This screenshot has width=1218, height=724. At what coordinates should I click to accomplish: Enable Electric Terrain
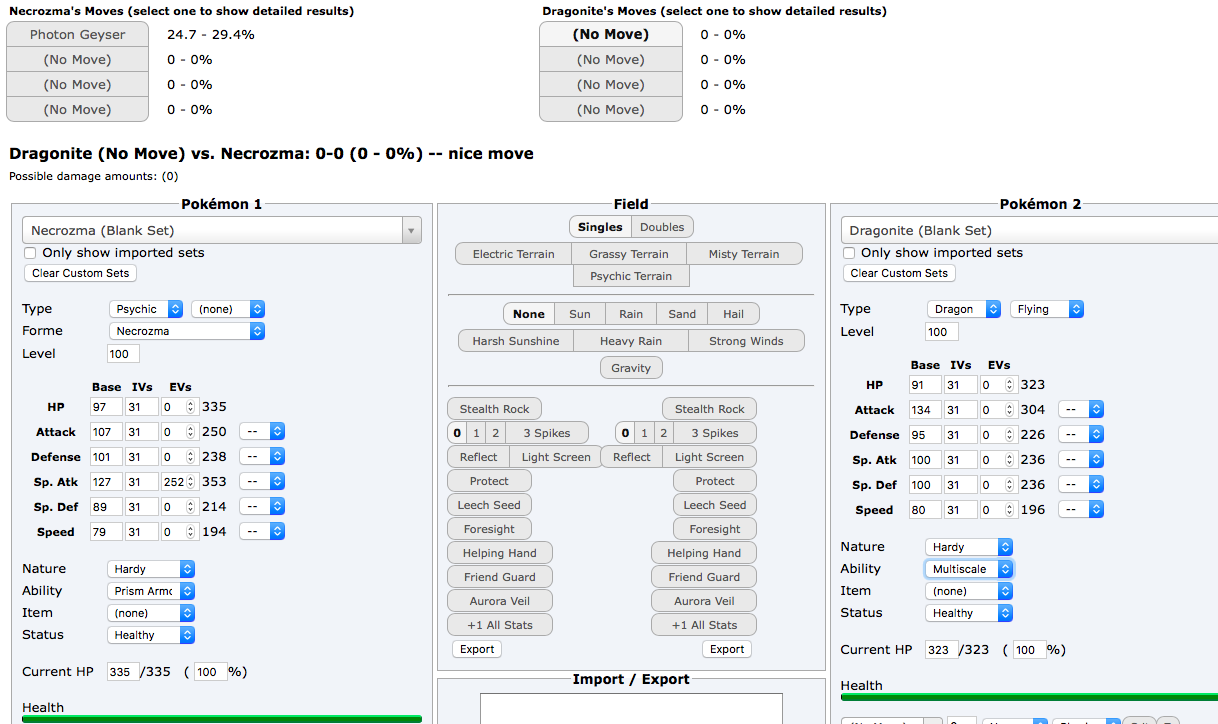click(x=513, y=254)
